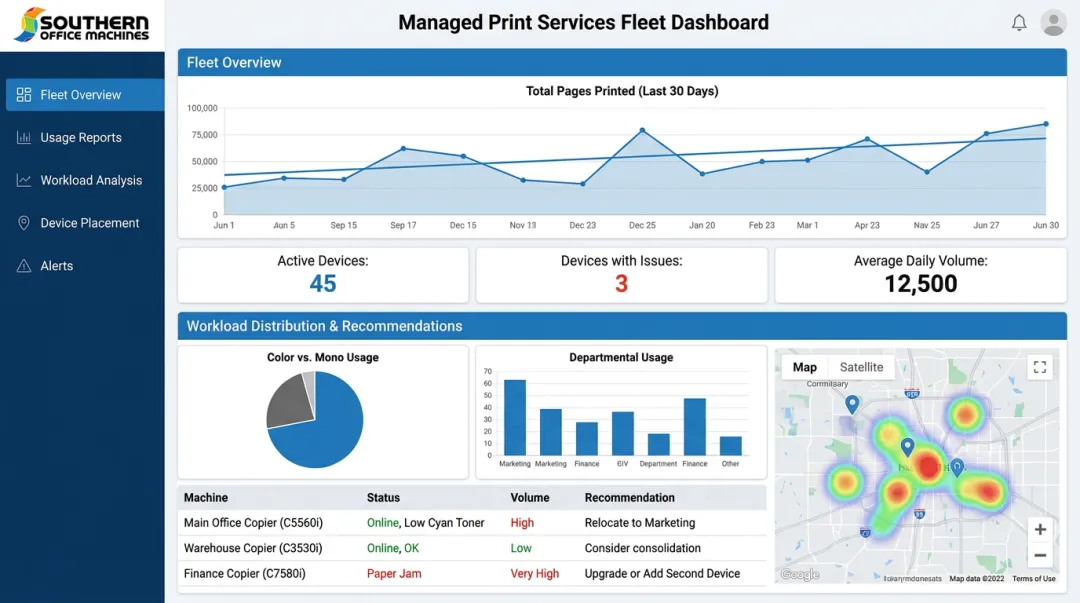Image resolution: width=1080 pixels, height=603 pixels.
Task: Click Consider consolidation recommendation
Action: coord(643,548)
